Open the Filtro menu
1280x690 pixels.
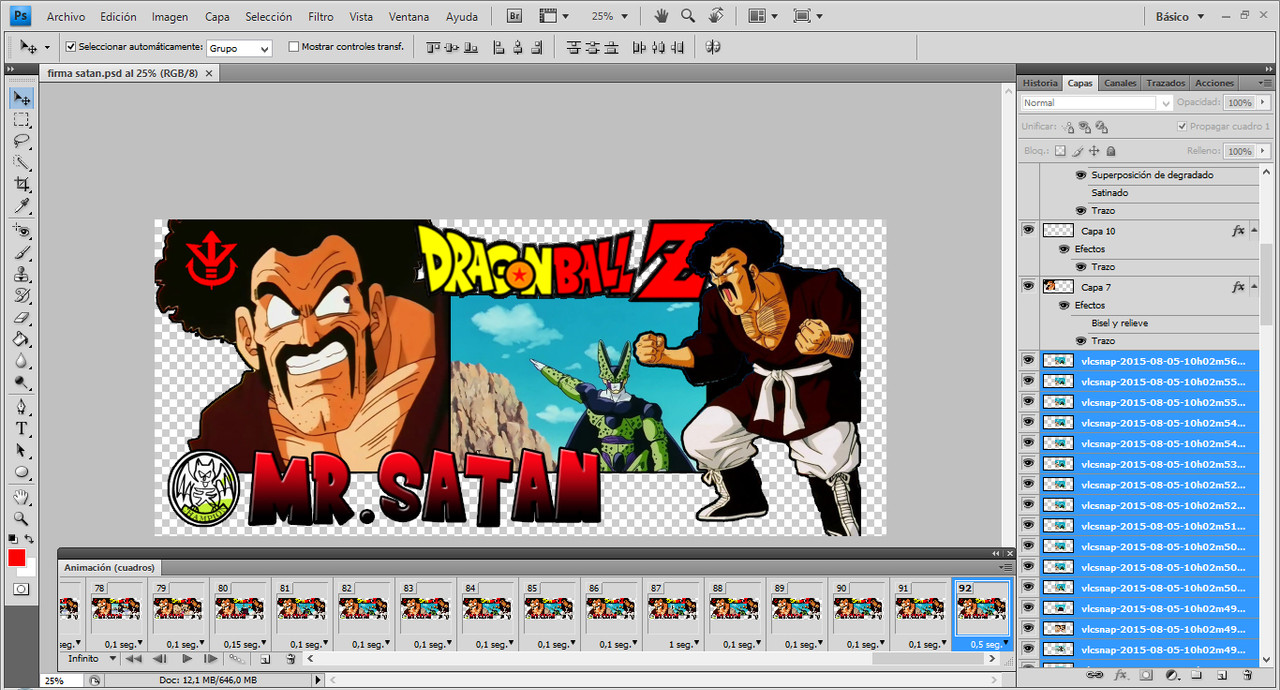[321, 17]
